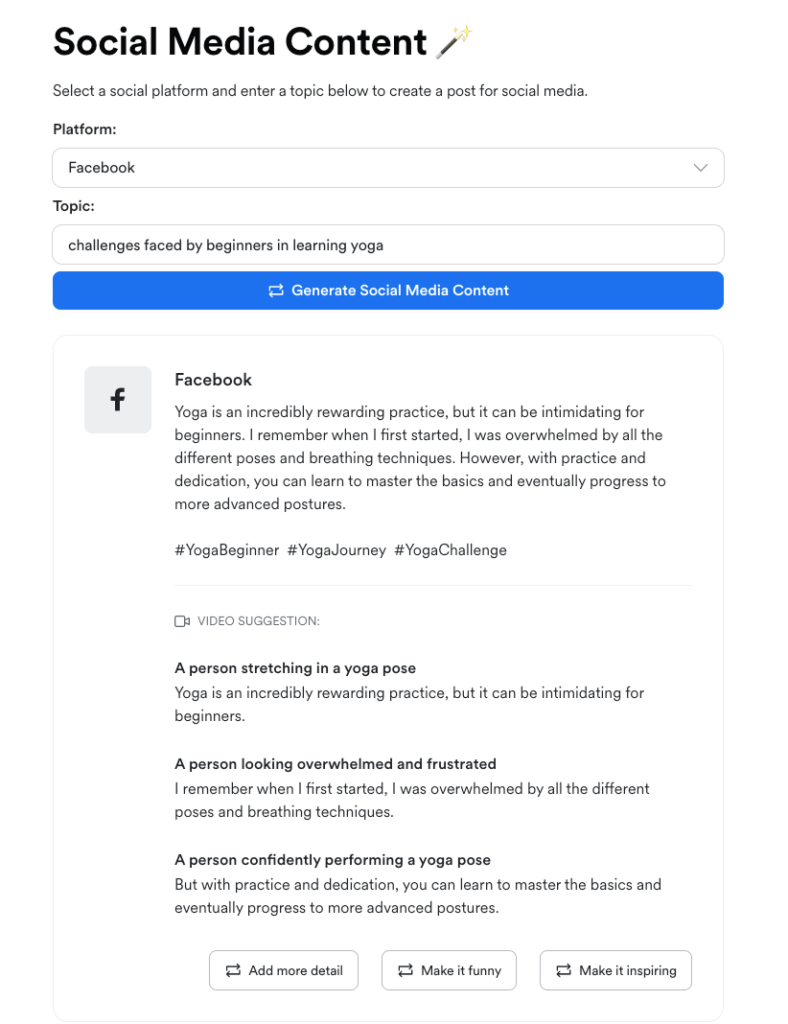Click the Make it inspiring button

pyautogui.click(x=615, y=970)
